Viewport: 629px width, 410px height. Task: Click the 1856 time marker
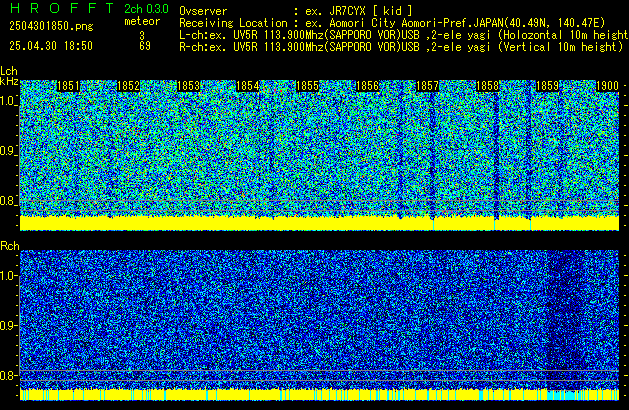pyautogui.click(x=367, y=86)
